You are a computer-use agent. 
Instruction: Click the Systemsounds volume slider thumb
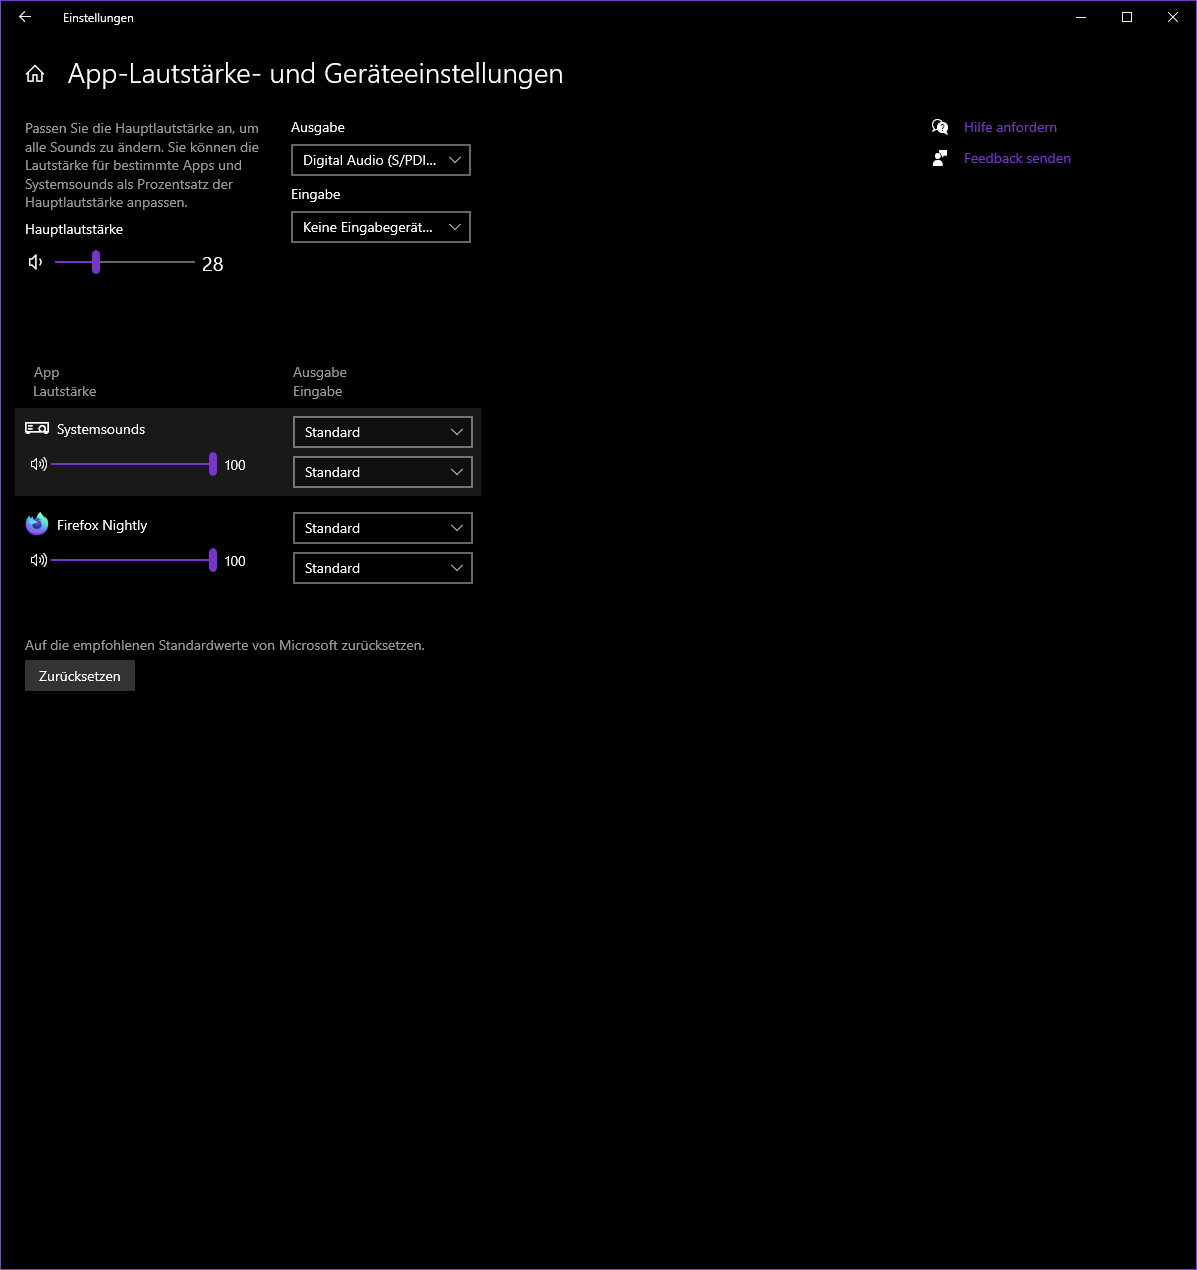pyautogui.click(x=213, y=464)
